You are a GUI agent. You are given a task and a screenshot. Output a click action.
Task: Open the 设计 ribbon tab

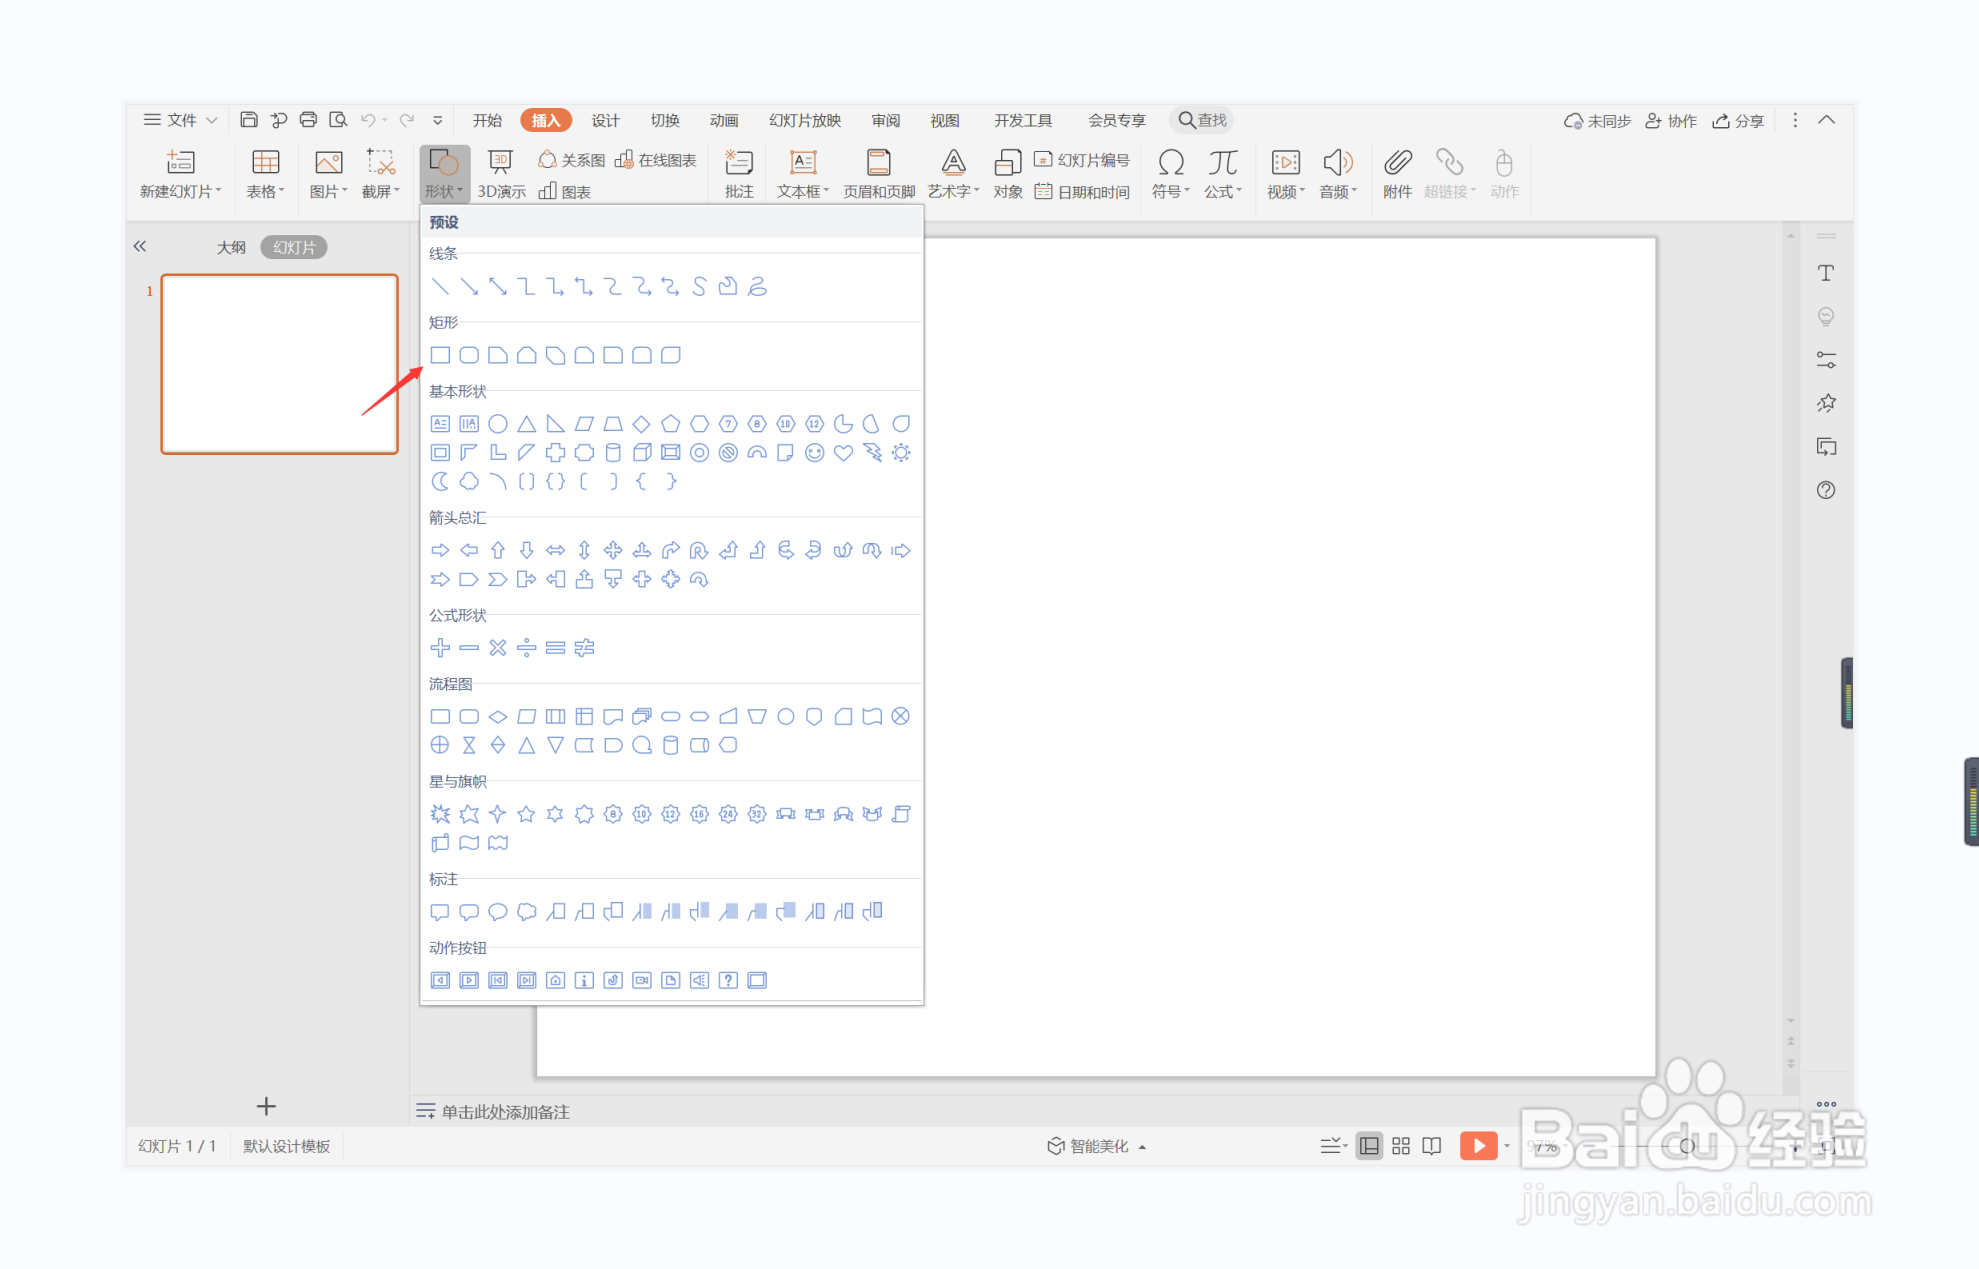[605, 120]
